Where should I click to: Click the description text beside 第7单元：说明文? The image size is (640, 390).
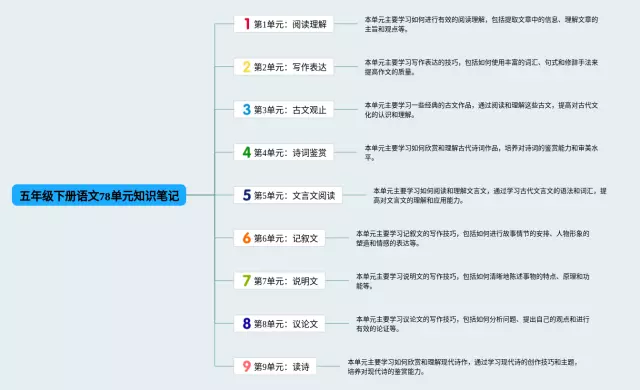coord(473,281)
